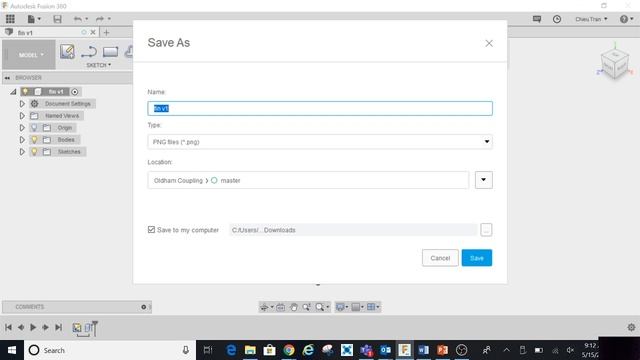This screenshot has height=360, width=640.
Task: Open the Location dropdown arrow button
Action: pos(484,180)
